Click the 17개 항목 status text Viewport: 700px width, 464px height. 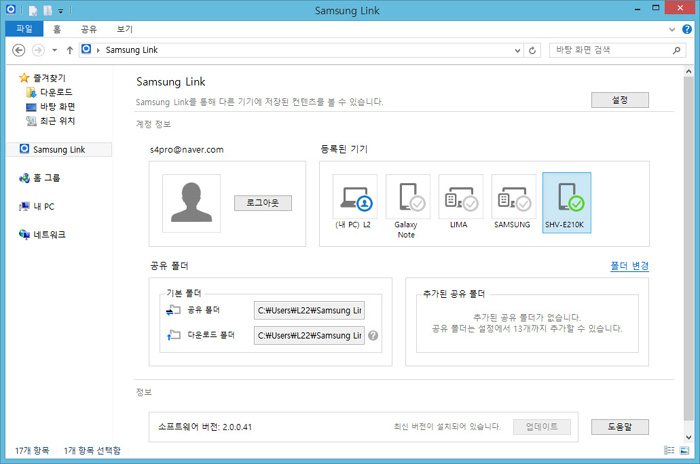(x=32, y=451)
